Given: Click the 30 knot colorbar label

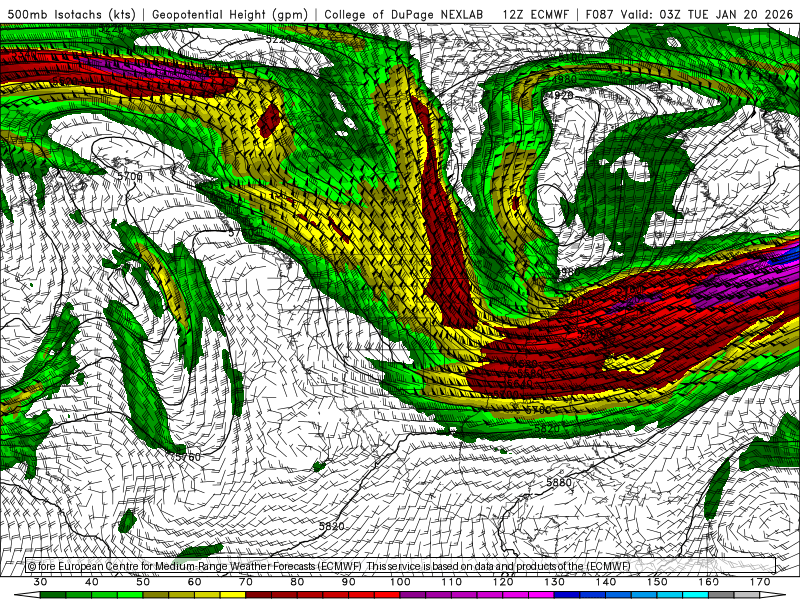Looking at the screenshot, I should pos(40,582).
